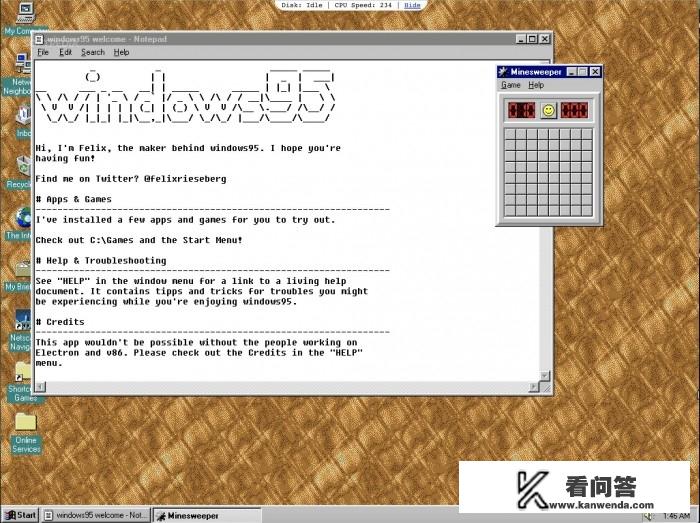Click the Notepad horizontal scrollbar right arrow
Viewport: 700px width, 523px height.
pos(534,386)
